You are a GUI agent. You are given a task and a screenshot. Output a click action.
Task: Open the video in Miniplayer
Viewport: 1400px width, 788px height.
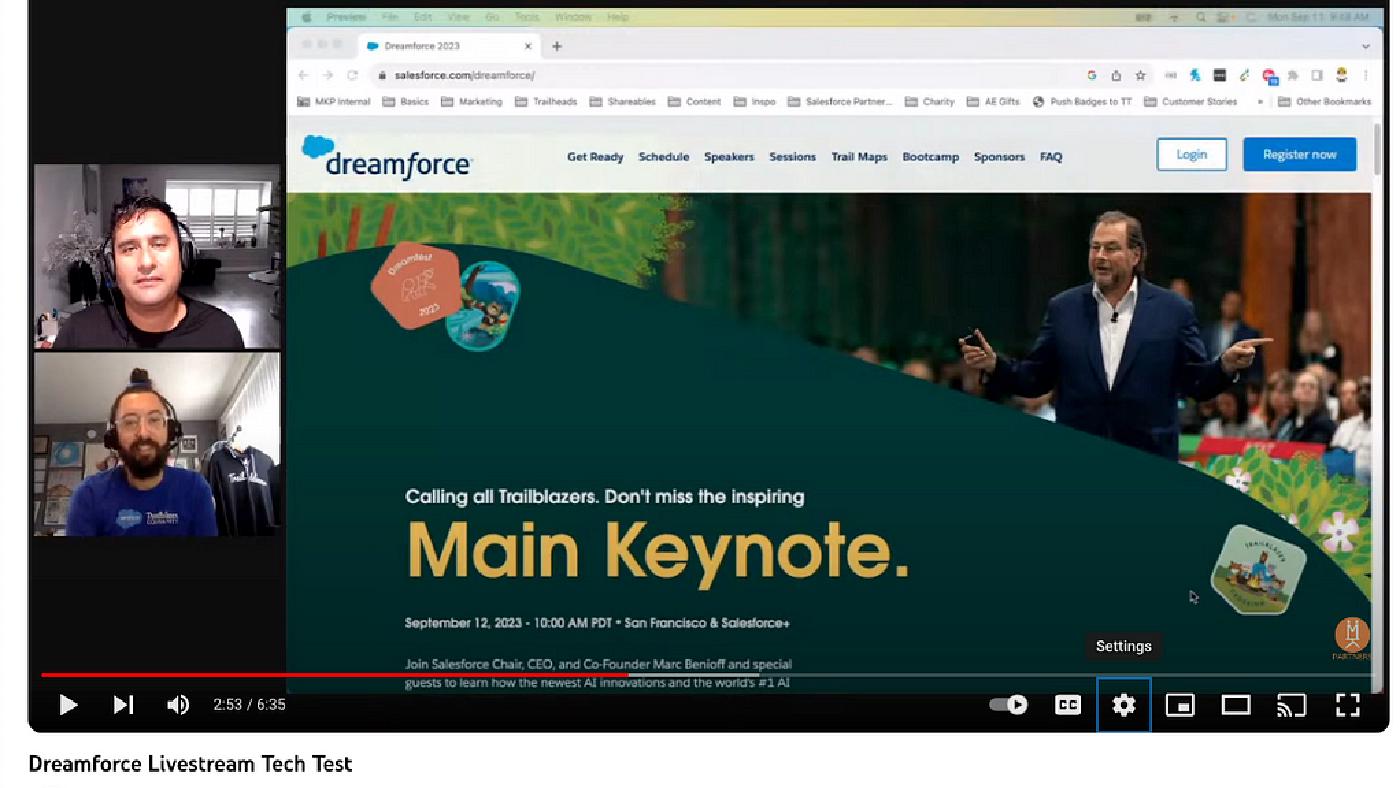click(x=1181, y=705)
